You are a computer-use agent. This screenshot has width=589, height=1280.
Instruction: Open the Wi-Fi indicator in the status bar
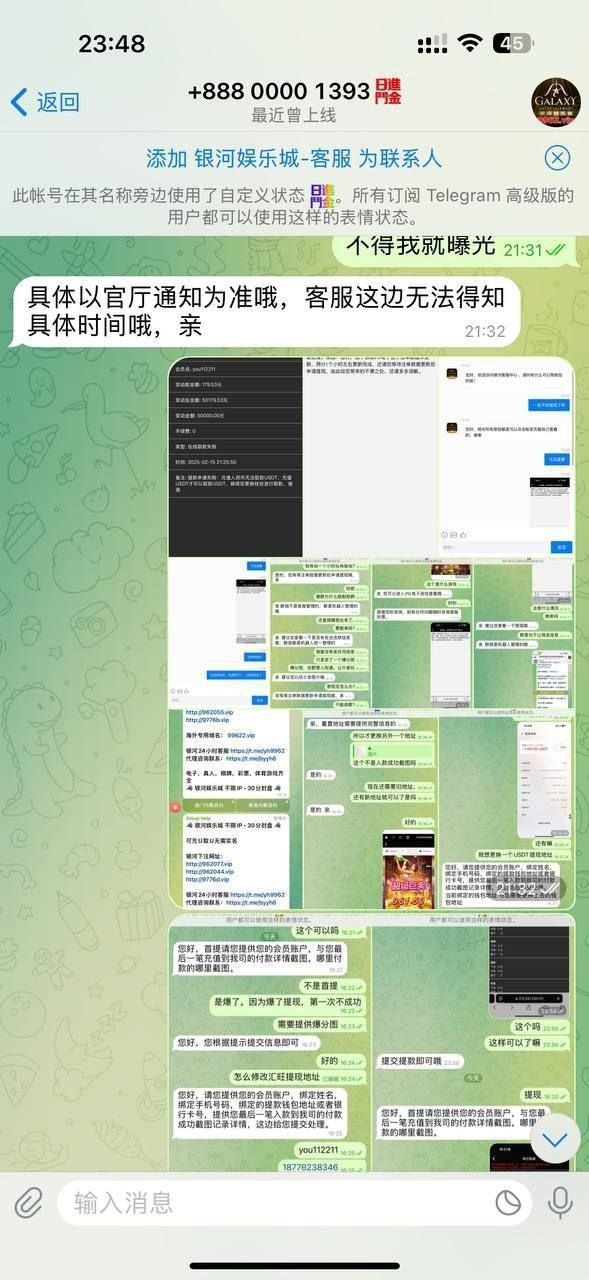click(x=470, y=43)
